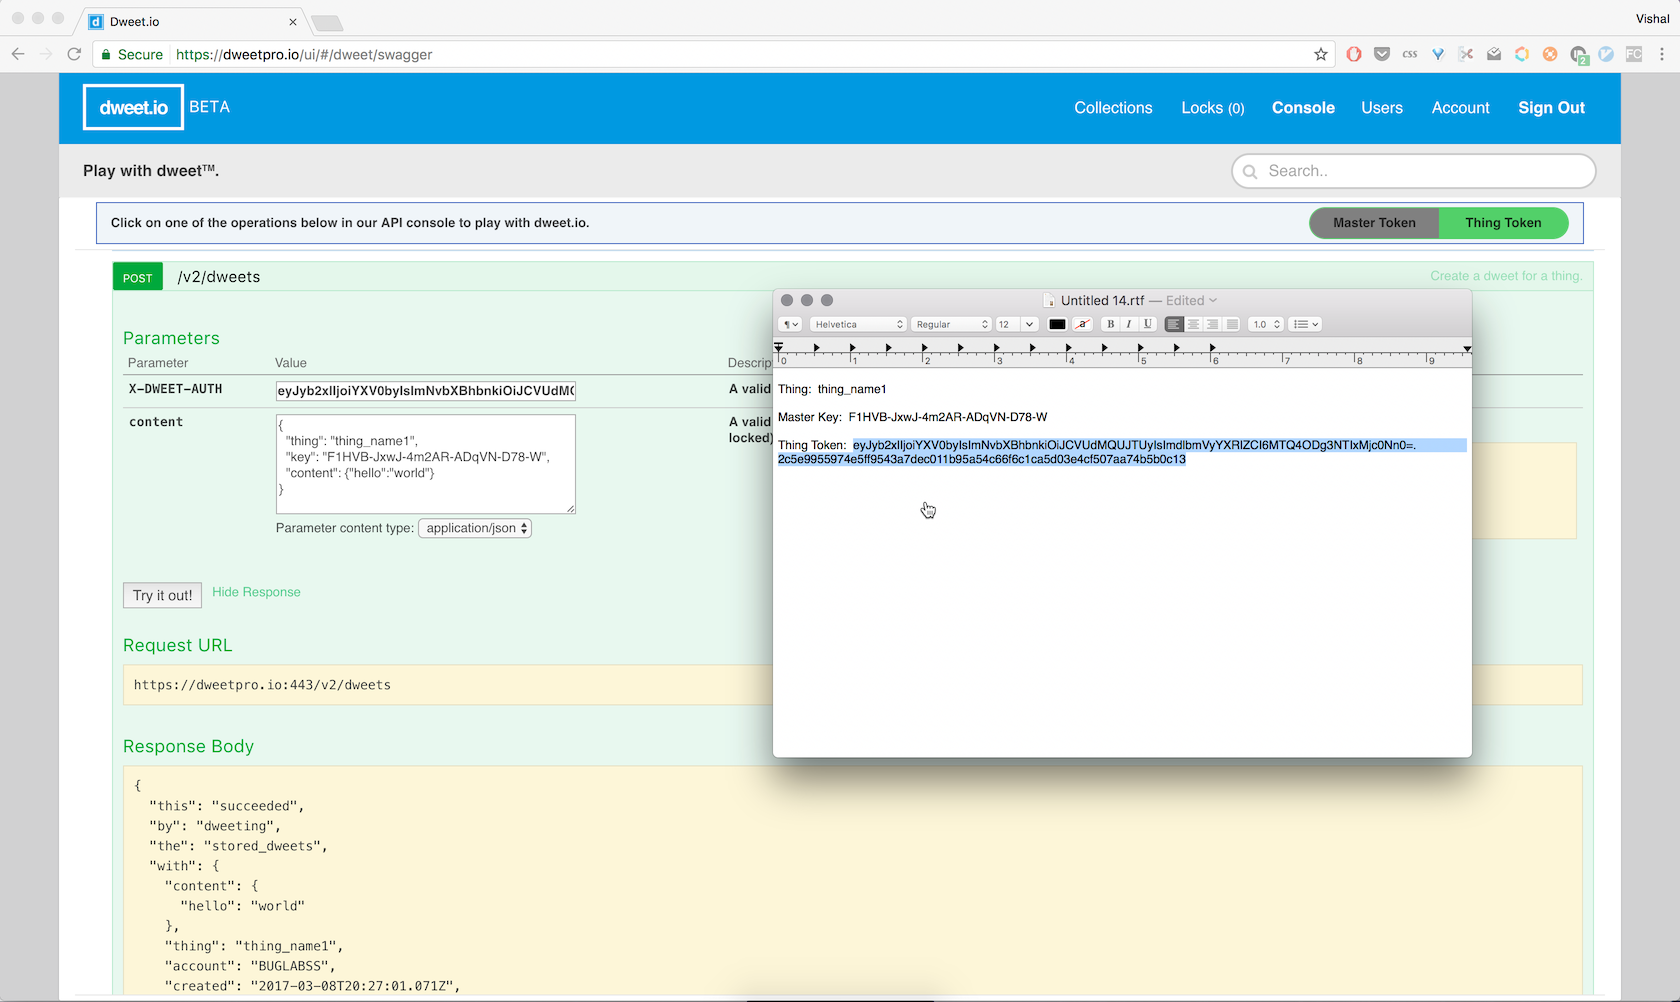Center text in TextEdit

[x=1193, y=324]
